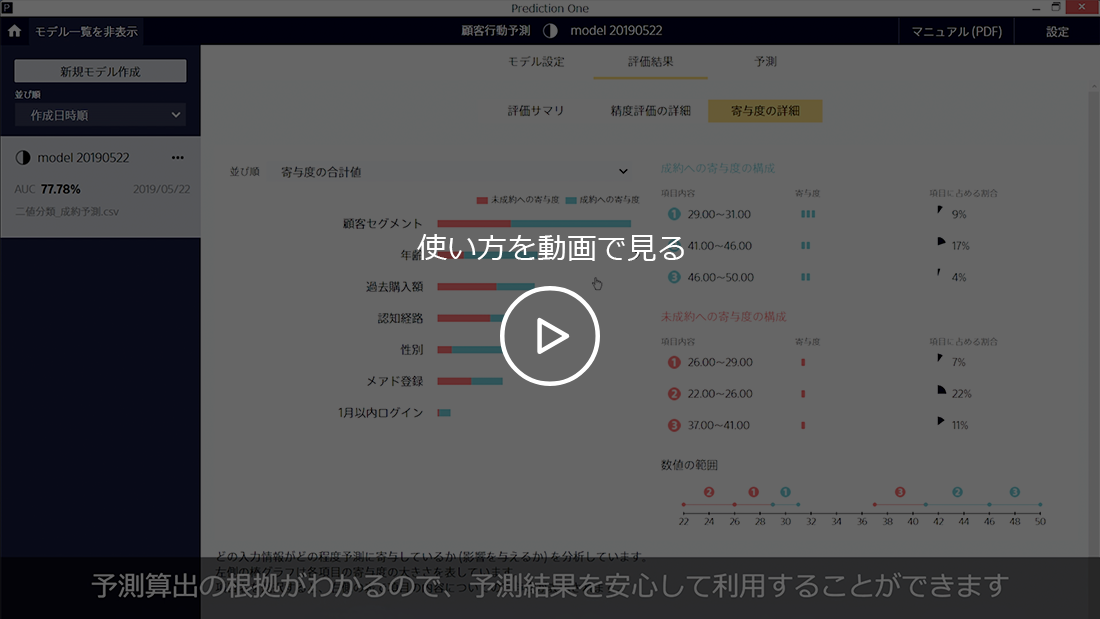Click the 41.00~46.00 range text

point(720,246)
